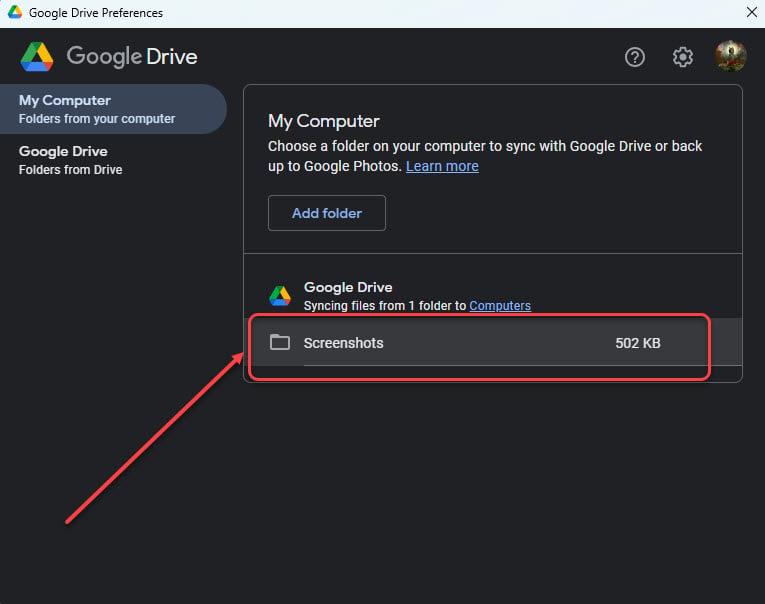Click the Google Drive sync section title
The height and width of the screenshot is (604, 765).
click(348, 287)
